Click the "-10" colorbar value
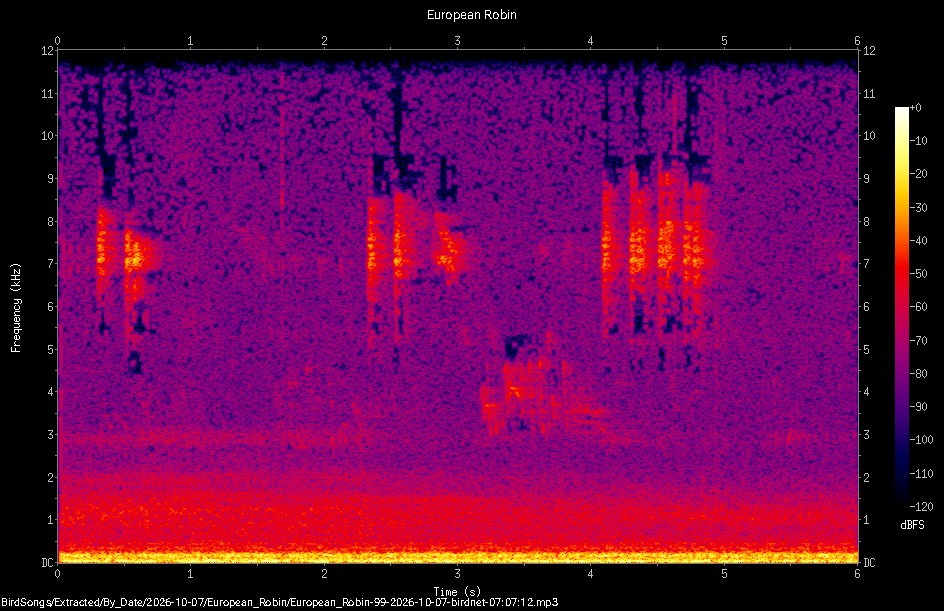The width and height of the screenshot is (944, 611). [x=919, y=141]
